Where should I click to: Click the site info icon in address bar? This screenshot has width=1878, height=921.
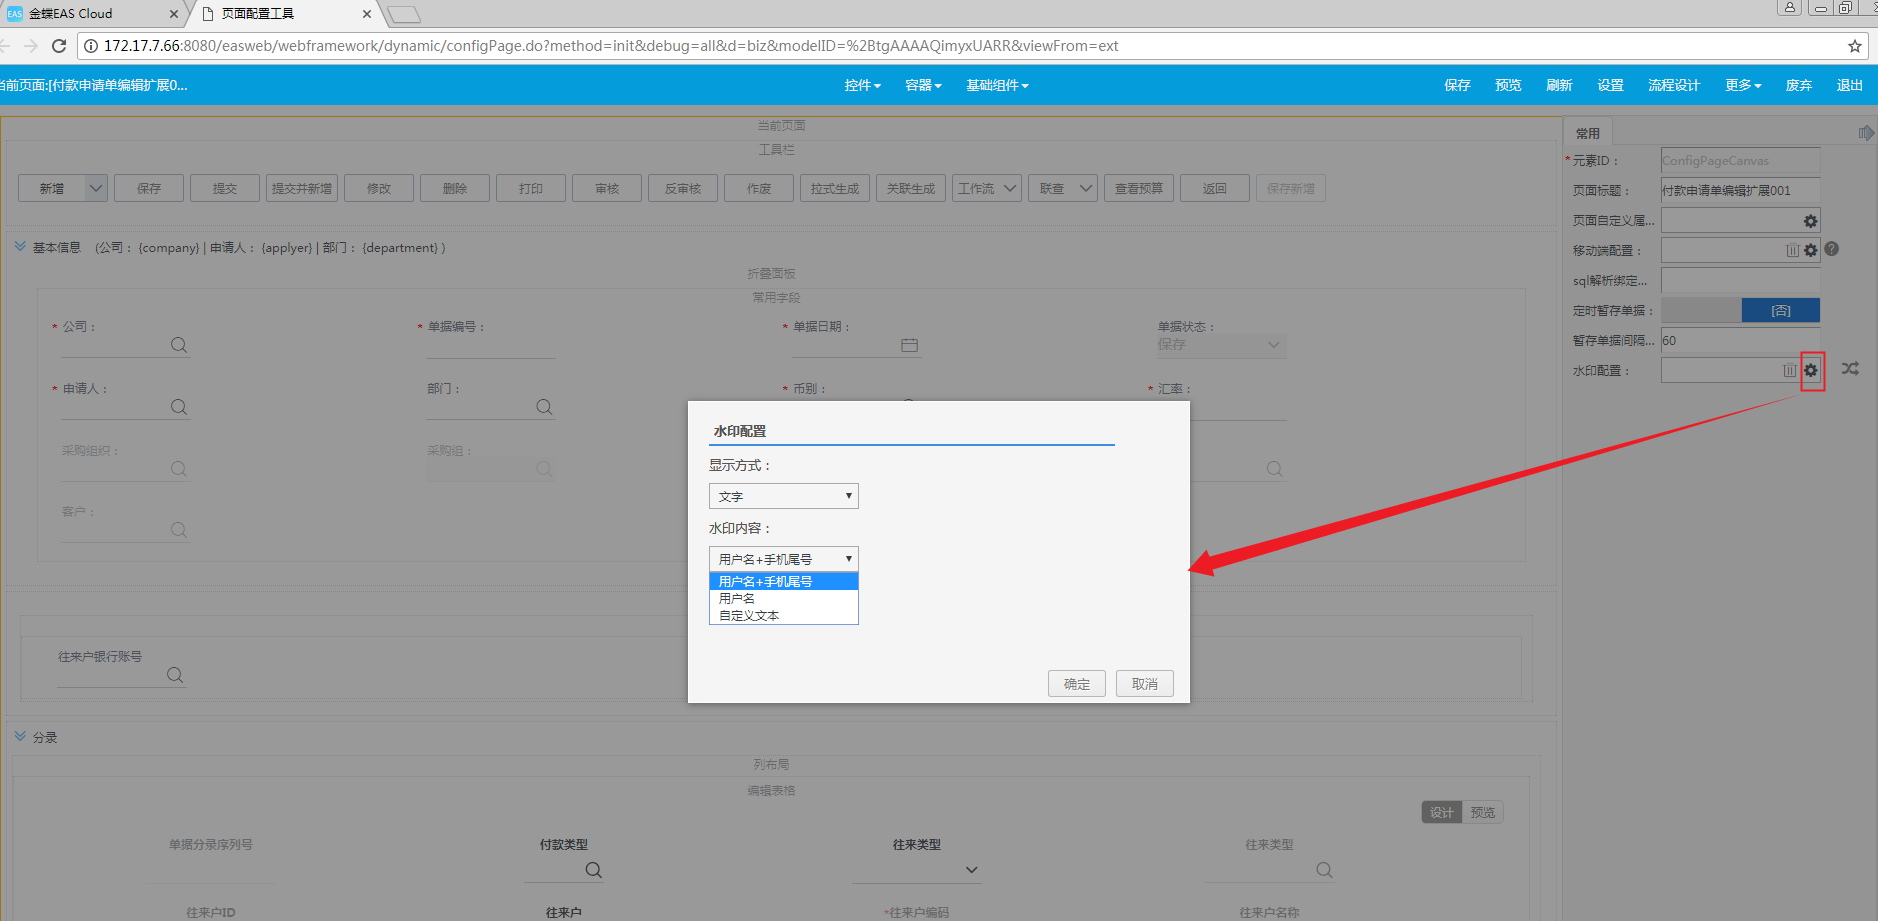[x=91, y=46]
